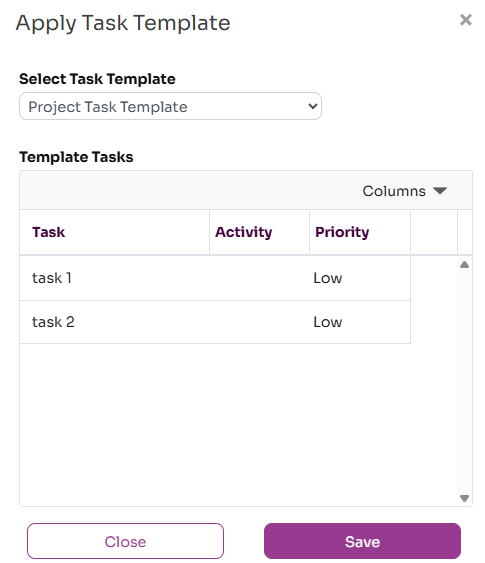Click the vertical scrollbar track of the grid
Viewport: 485px width, 563px height.
click(465, 381)
